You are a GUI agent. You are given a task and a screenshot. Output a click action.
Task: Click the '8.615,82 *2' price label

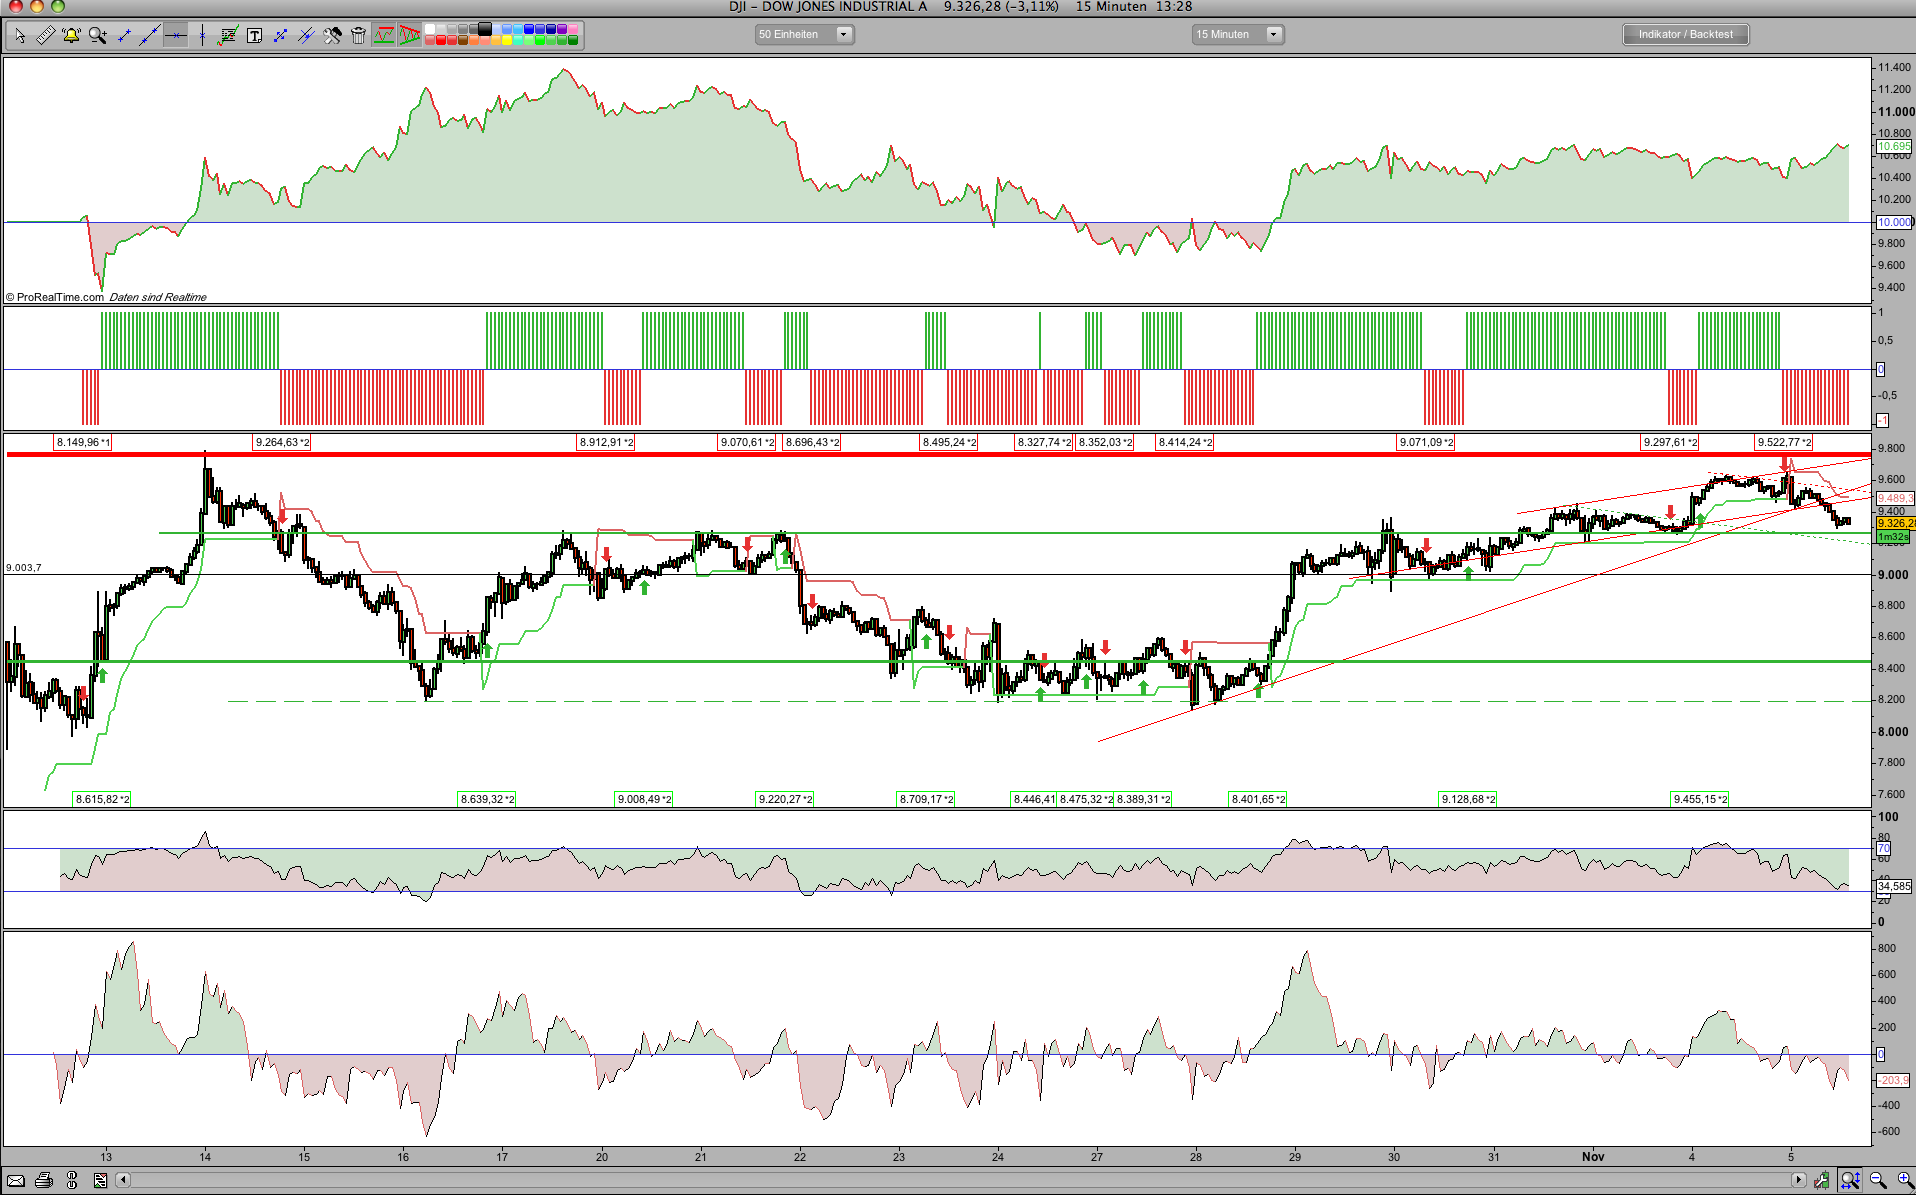point(102,799)
